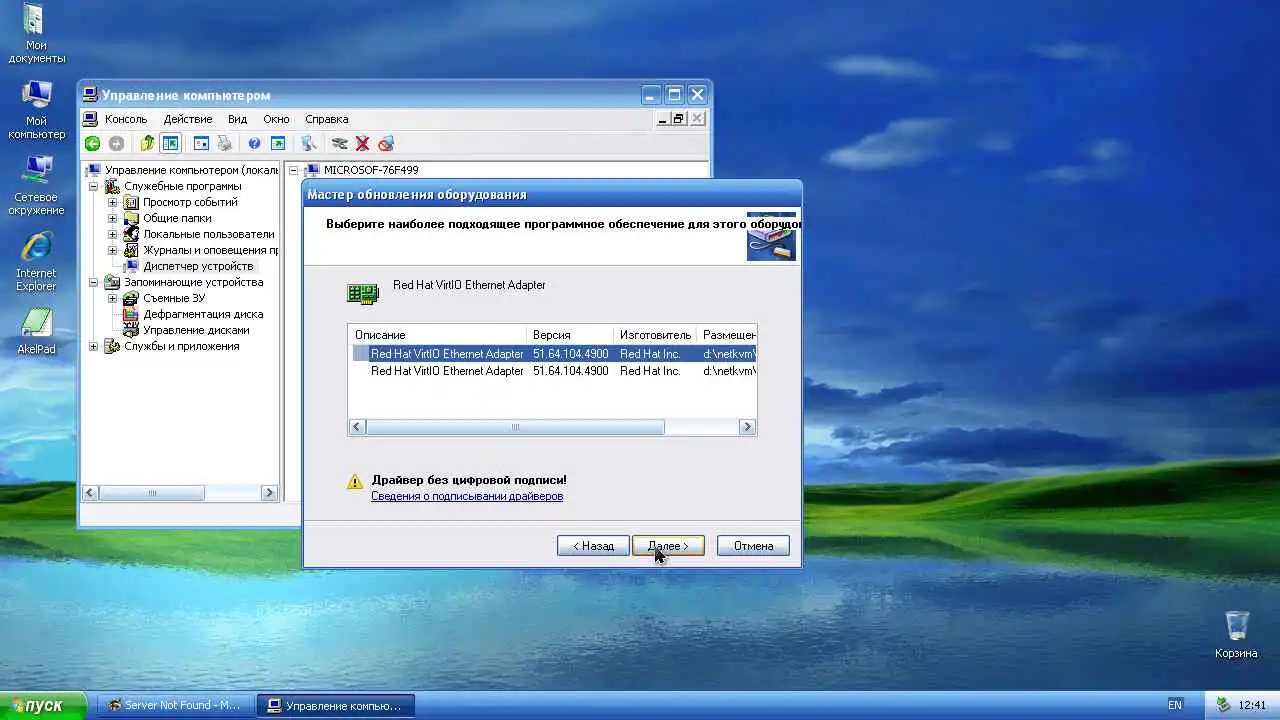This screenshot has height=720, width=1280.
Task: Click the Назад button in the wizard
Action: coord(593,546)
